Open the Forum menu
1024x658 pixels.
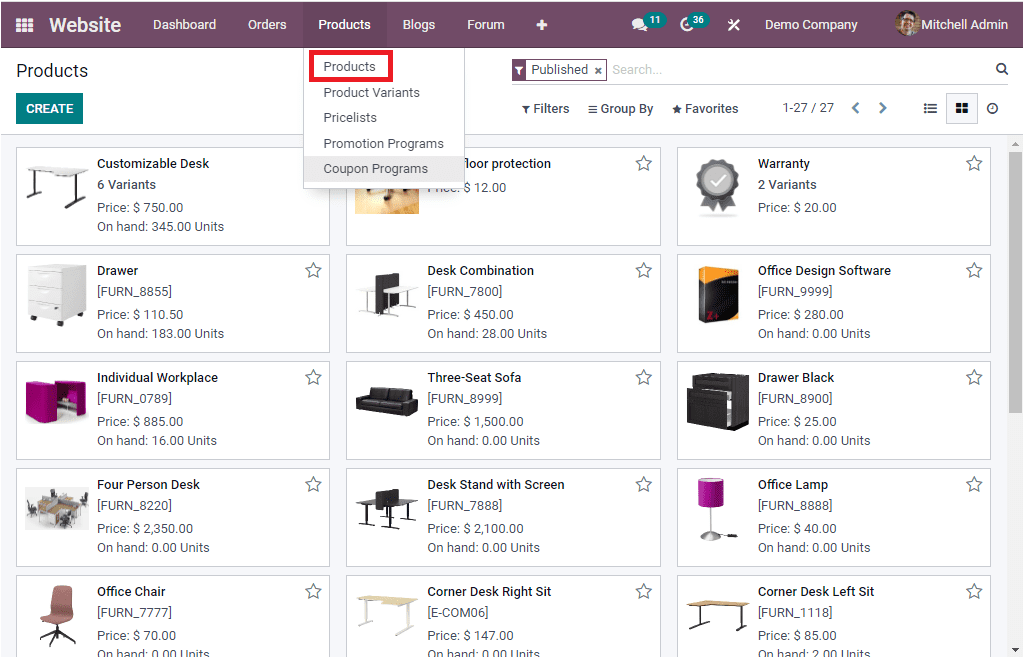[485, 24]
